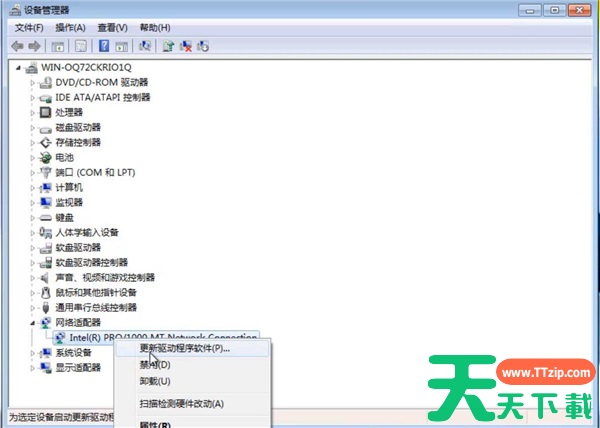Open the 操作(A) menu
This screenshot has height=428, width=600.
[70, 28]
